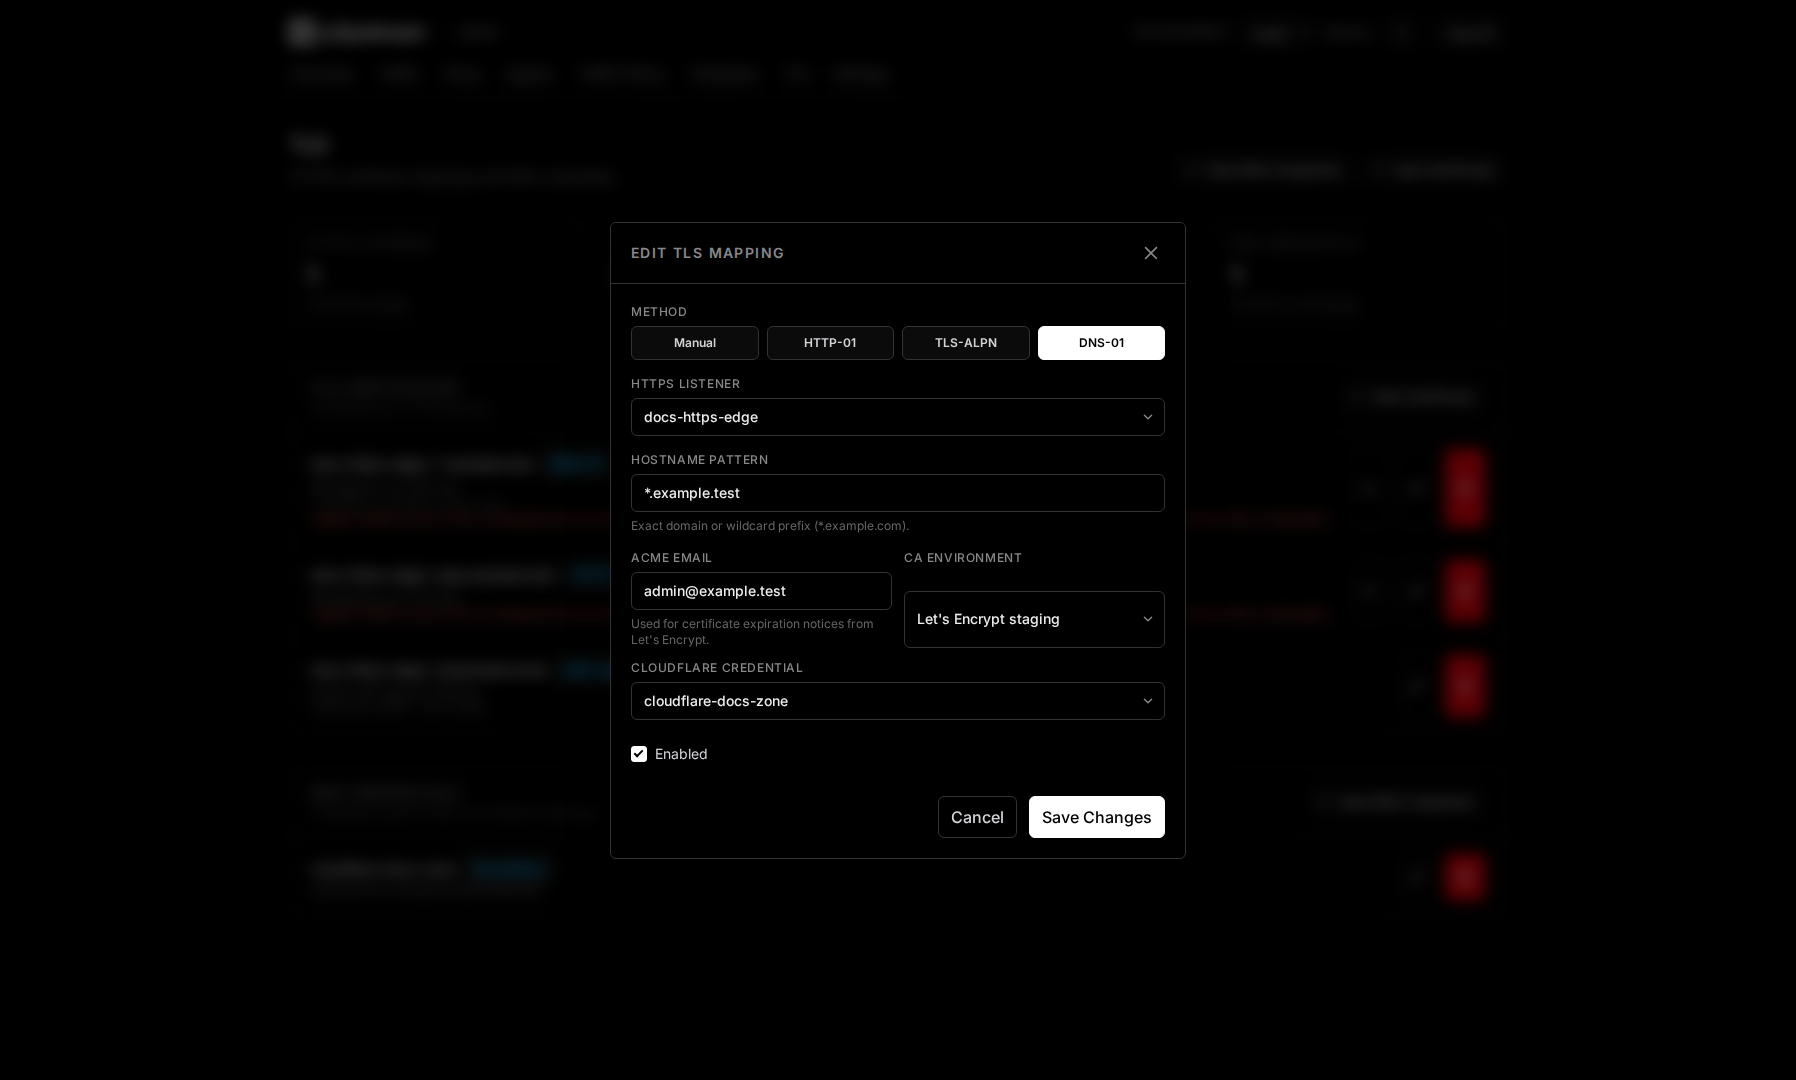This screenshot has height=1080, width=1796.
Task: Click the Cancel button
Action: point(977,817)
